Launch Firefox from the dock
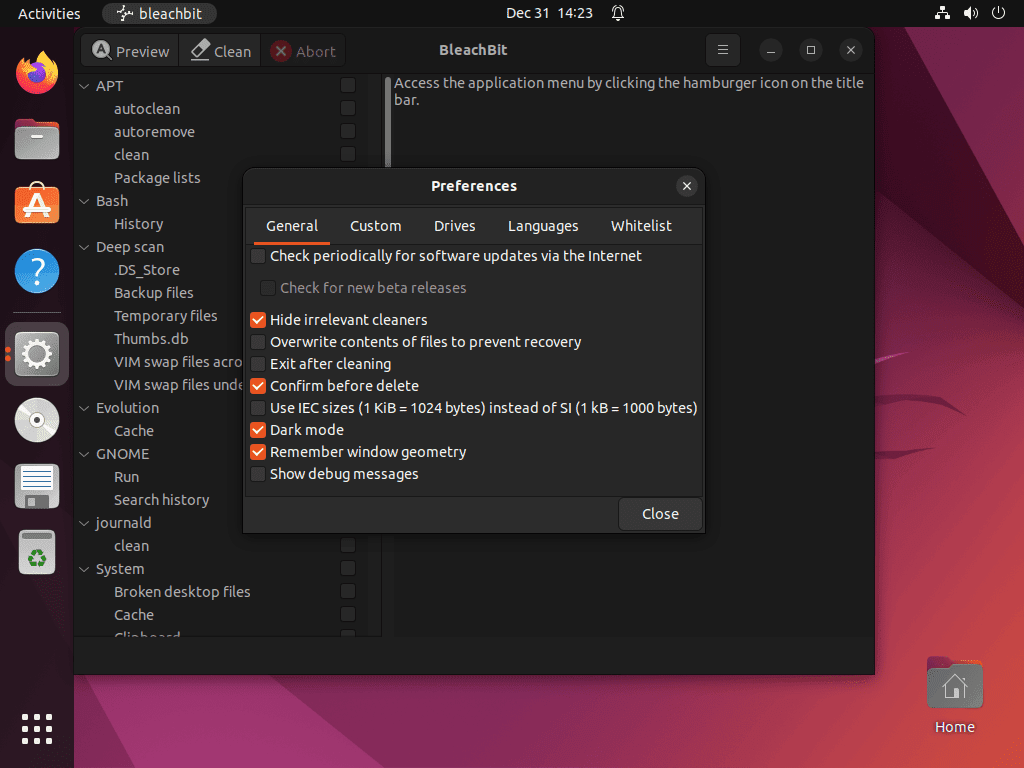 [36, 71]
